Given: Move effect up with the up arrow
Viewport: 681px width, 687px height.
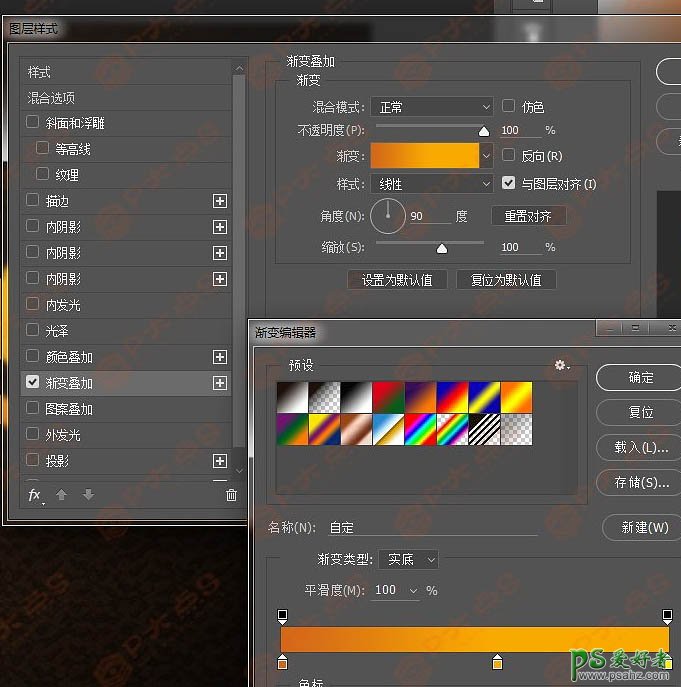Looking at the screenshot, I should coord(62,495).
